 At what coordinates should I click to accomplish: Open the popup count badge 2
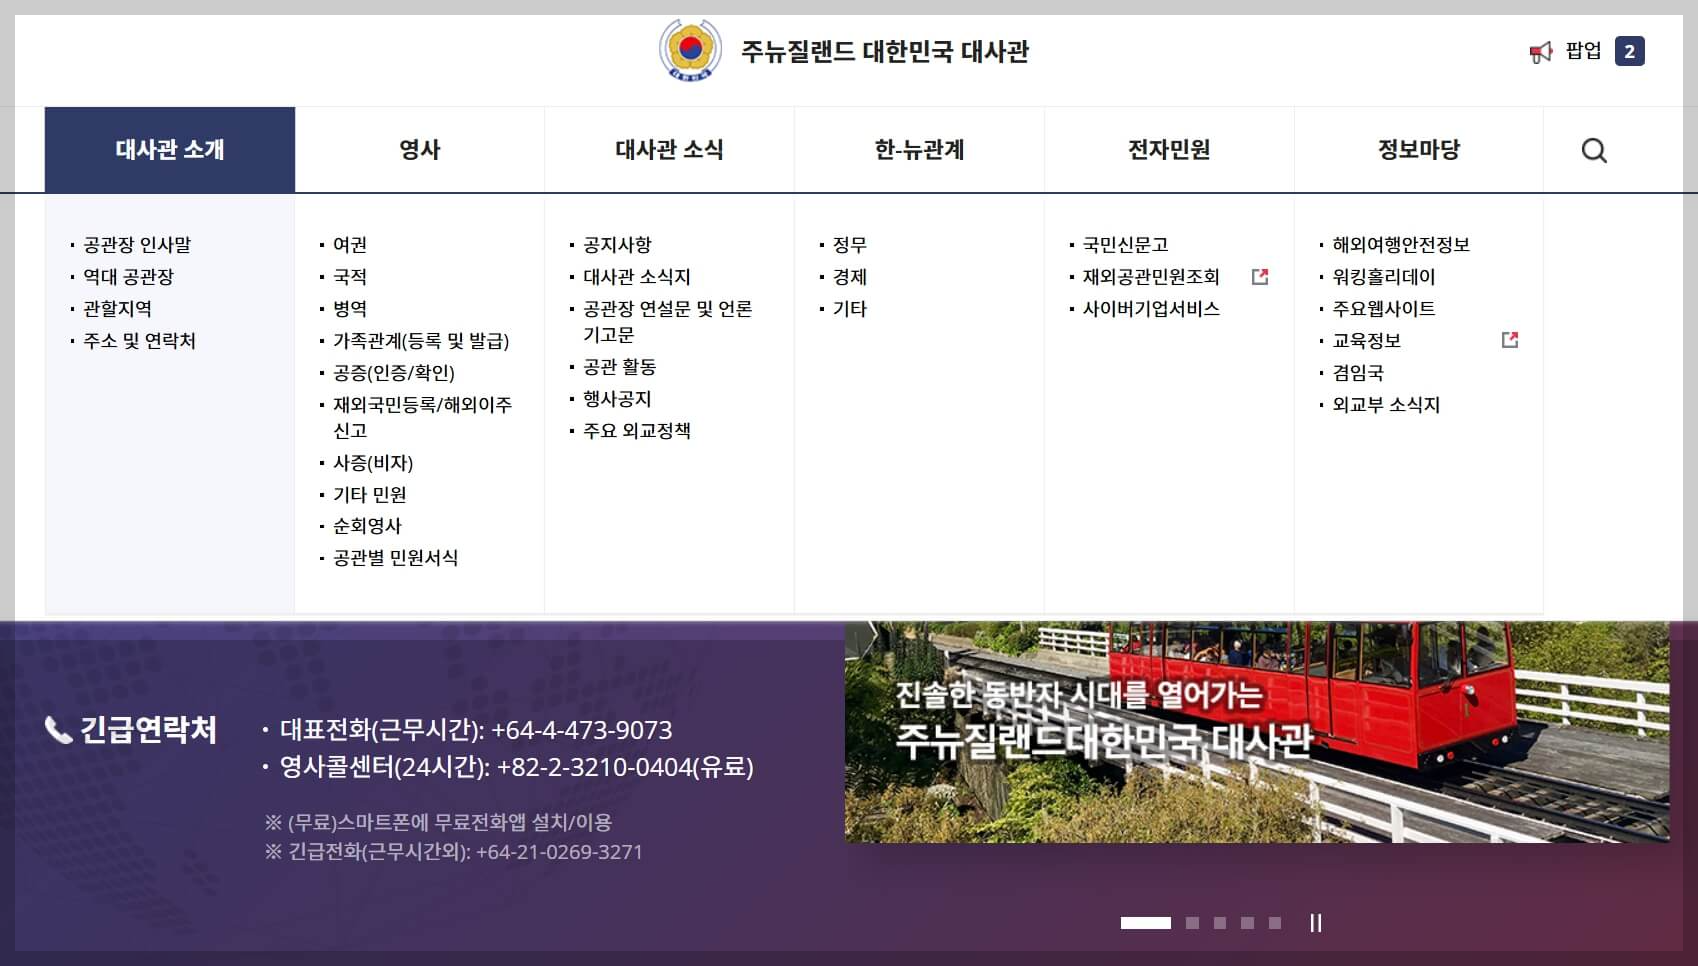coord(1629,51)
